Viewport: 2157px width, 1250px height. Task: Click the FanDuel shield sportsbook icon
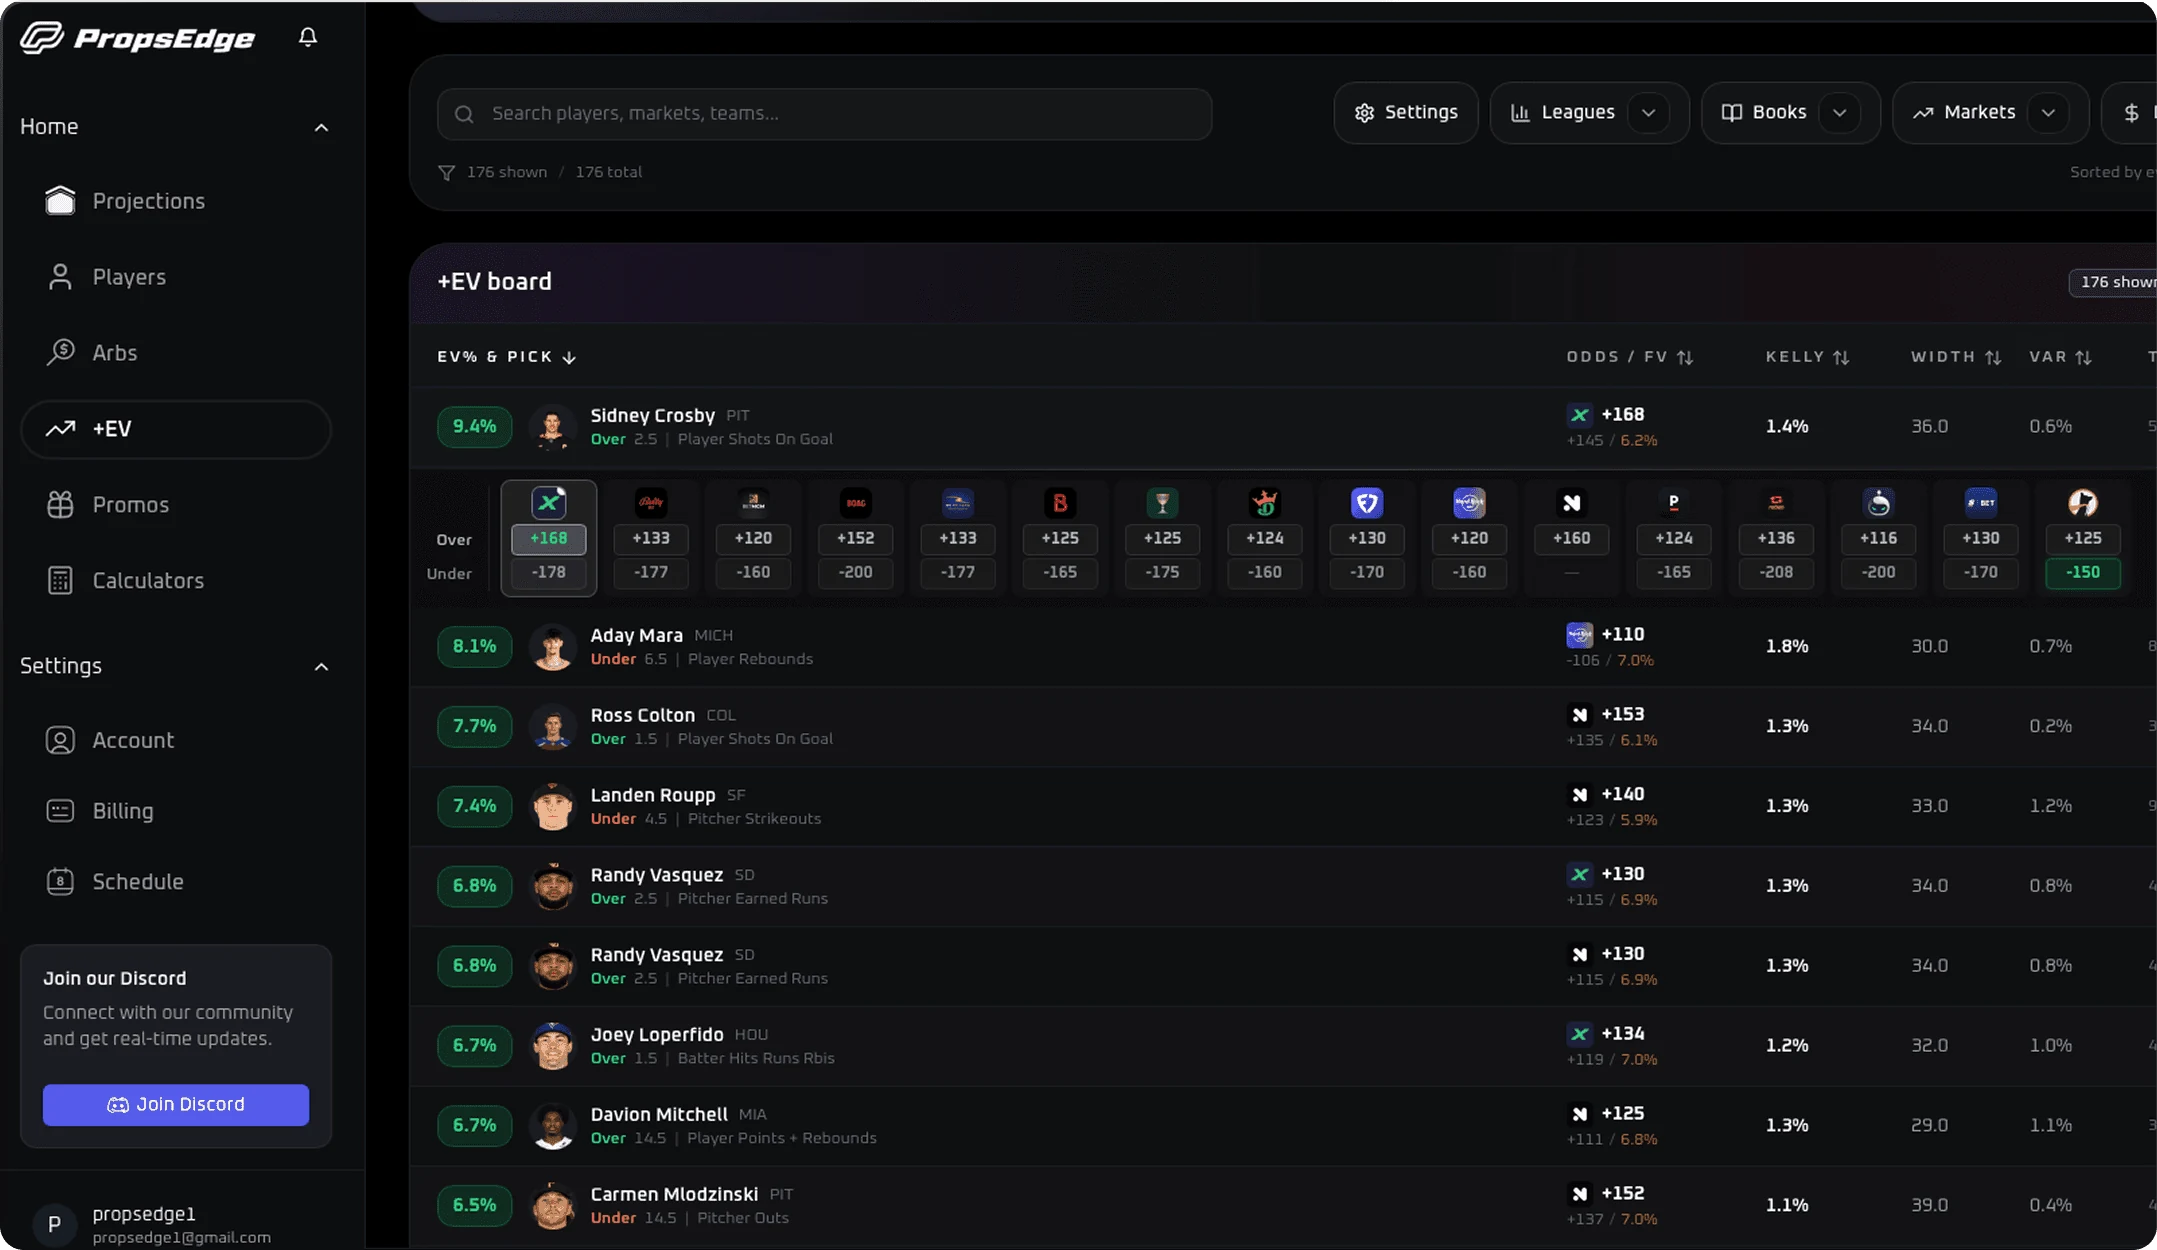click(1367, 503)
